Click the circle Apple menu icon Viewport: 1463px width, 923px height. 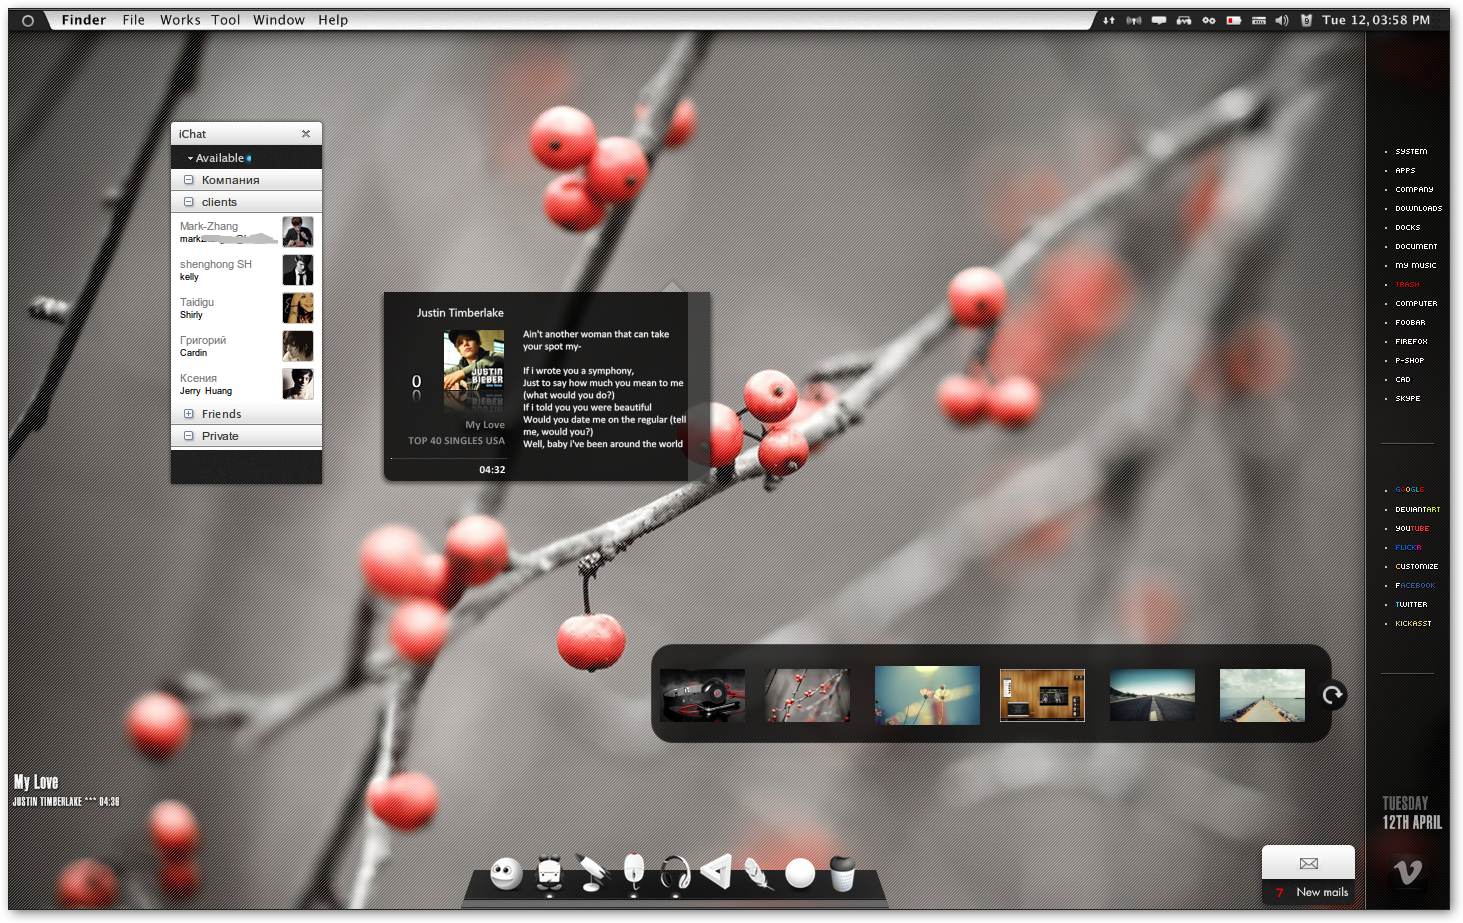coord(28,20)
